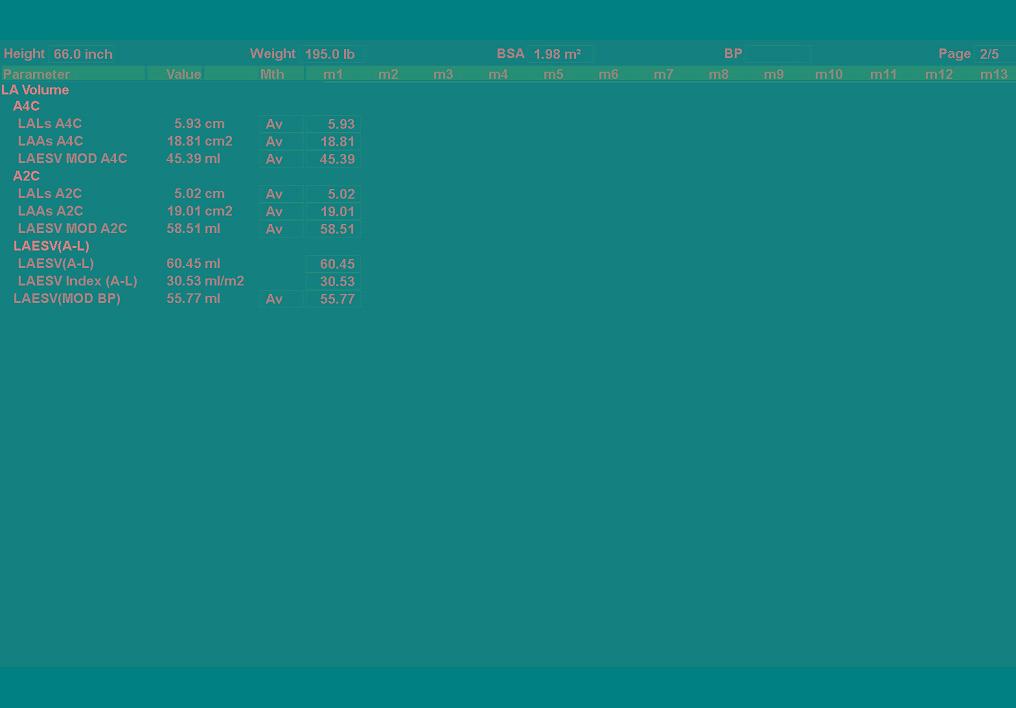Click the m1 cell for LAESV MOD A4C
Image resolution: width=1016 pixels, height=708 pixels.
click(333, 159)
